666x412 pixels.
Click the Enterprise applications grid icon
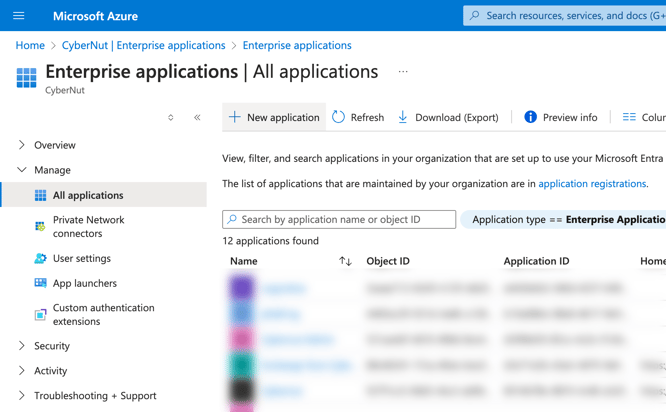(x=26, y=77)
